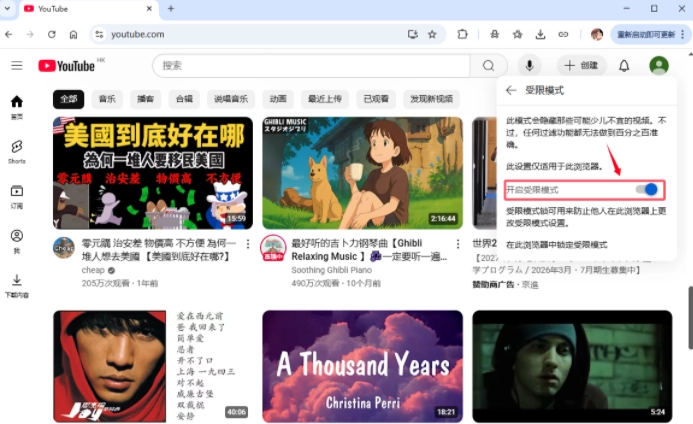Image resolution: width=693 pixels, height=424 pixels.
Task: Click the YouTube logo
Action: 67,66
